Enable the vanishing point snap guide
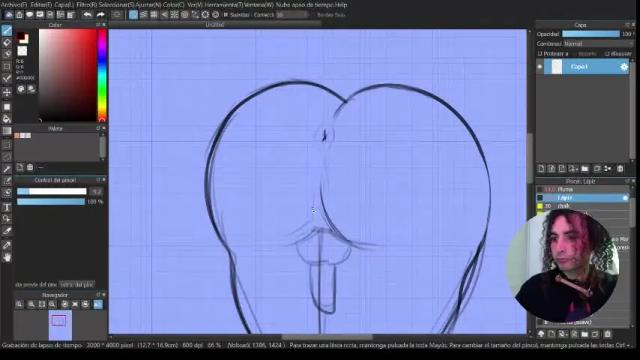This screenshot has width=640, height=360. pos(164,15)
